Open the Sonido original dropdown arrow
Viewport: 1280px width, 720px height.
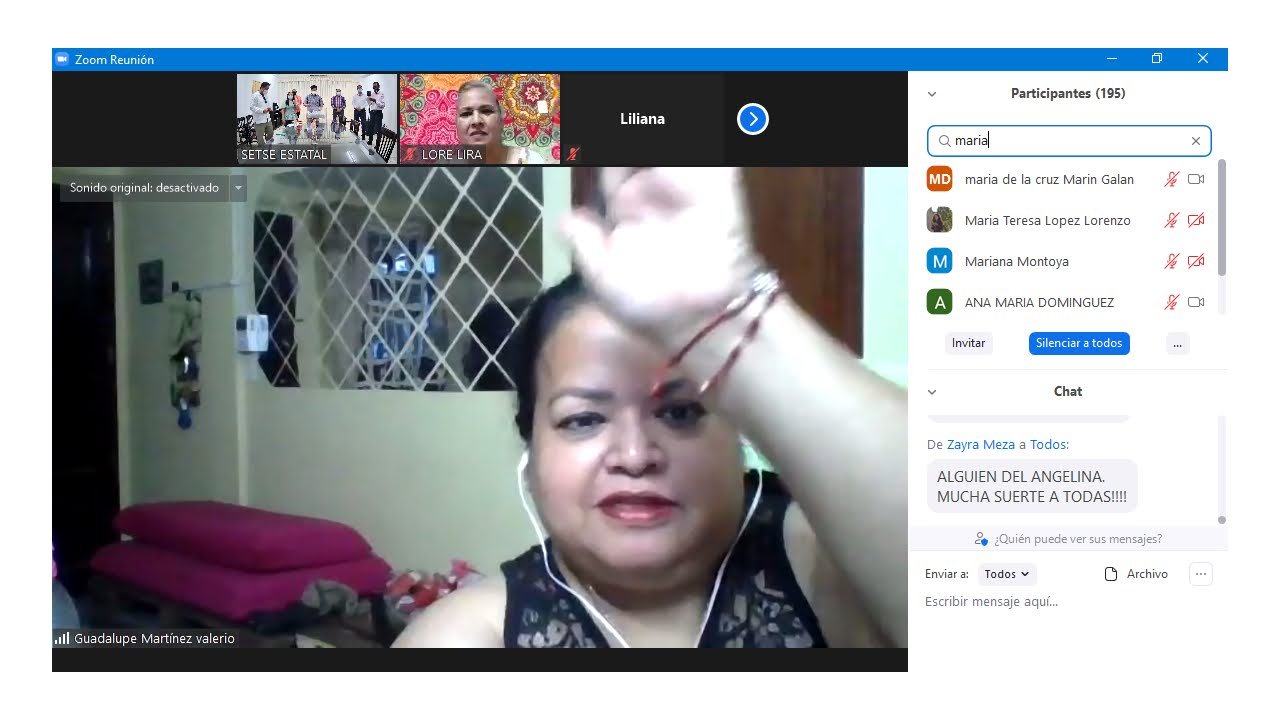point(238,187)
